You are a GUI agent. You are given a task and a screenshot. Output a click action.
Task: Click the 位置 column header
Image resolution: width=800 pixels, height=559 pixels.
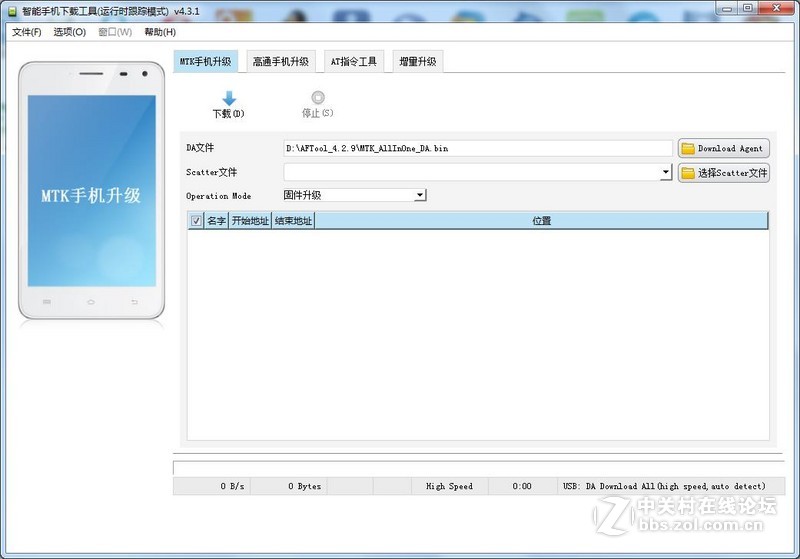(x=541, y=221)
